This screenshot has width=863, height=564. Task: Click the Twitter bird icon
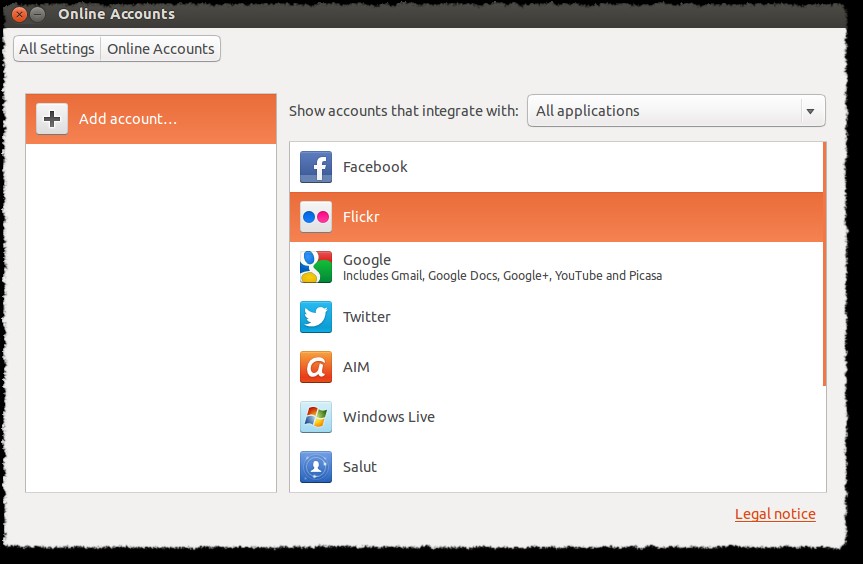click(x=315, y=317)
